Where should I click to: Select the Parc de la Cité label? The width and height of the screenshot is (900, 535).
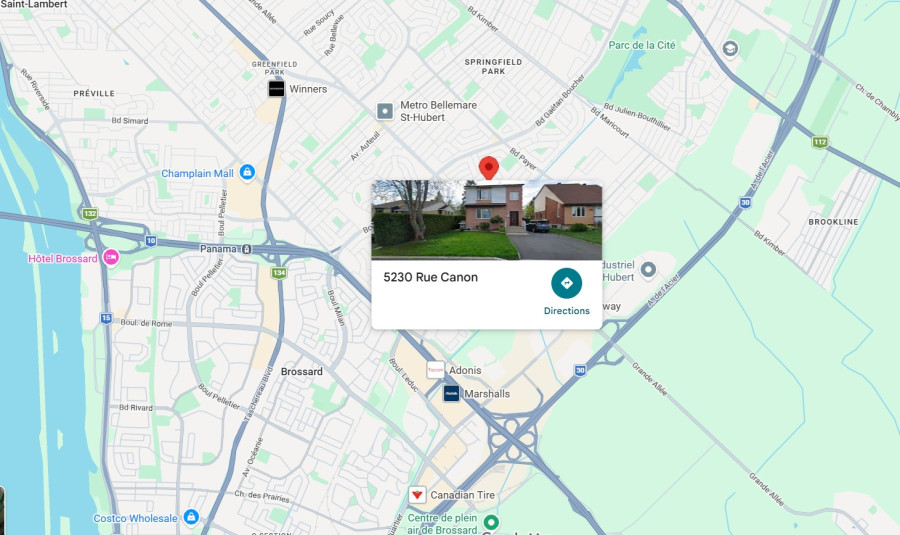pyautogui.click(x=642, y=45)
